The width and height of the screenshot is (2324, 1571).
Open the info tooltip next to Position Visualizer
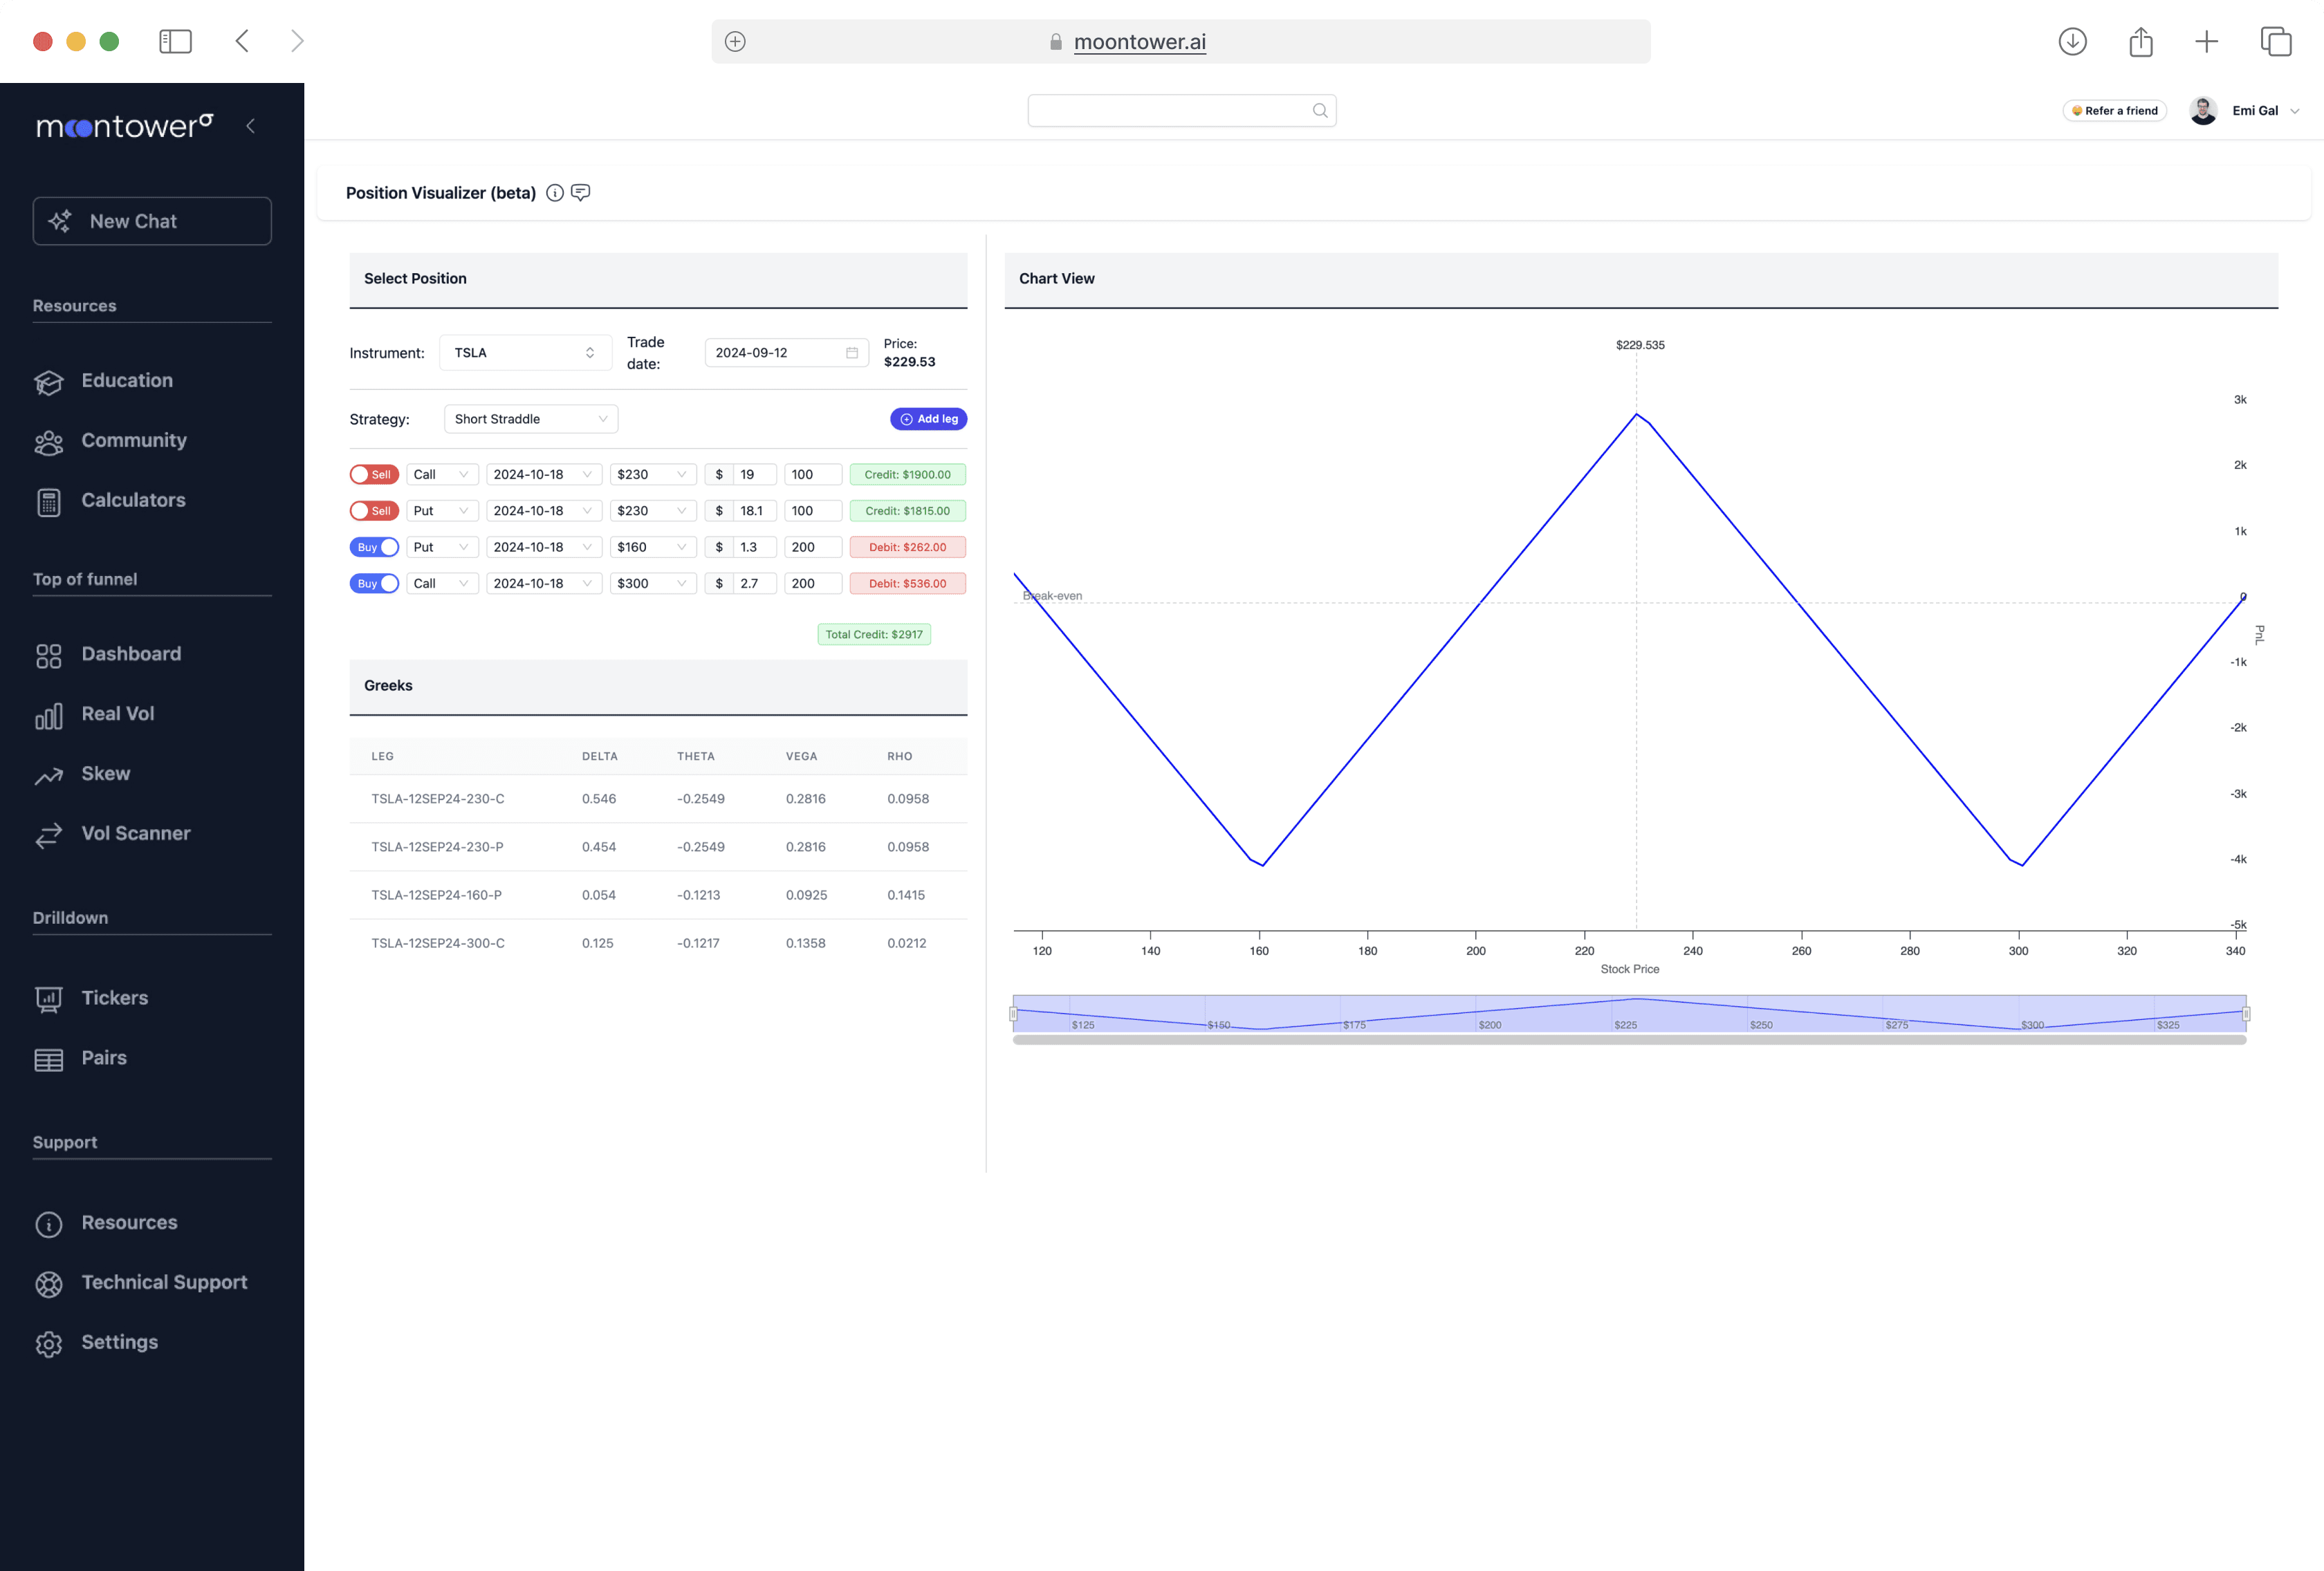click(555, 192)
